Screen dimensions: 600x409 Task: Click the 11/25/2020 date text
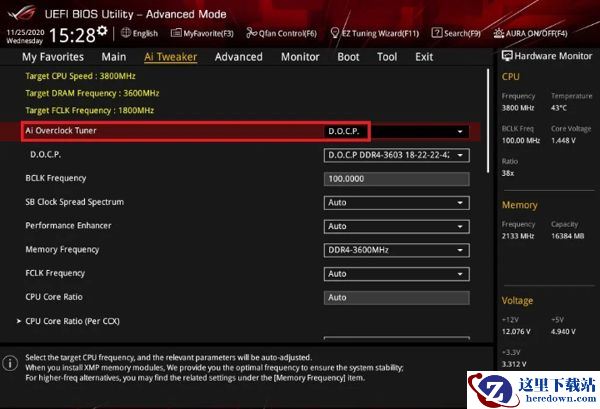[x=25, y=33]
